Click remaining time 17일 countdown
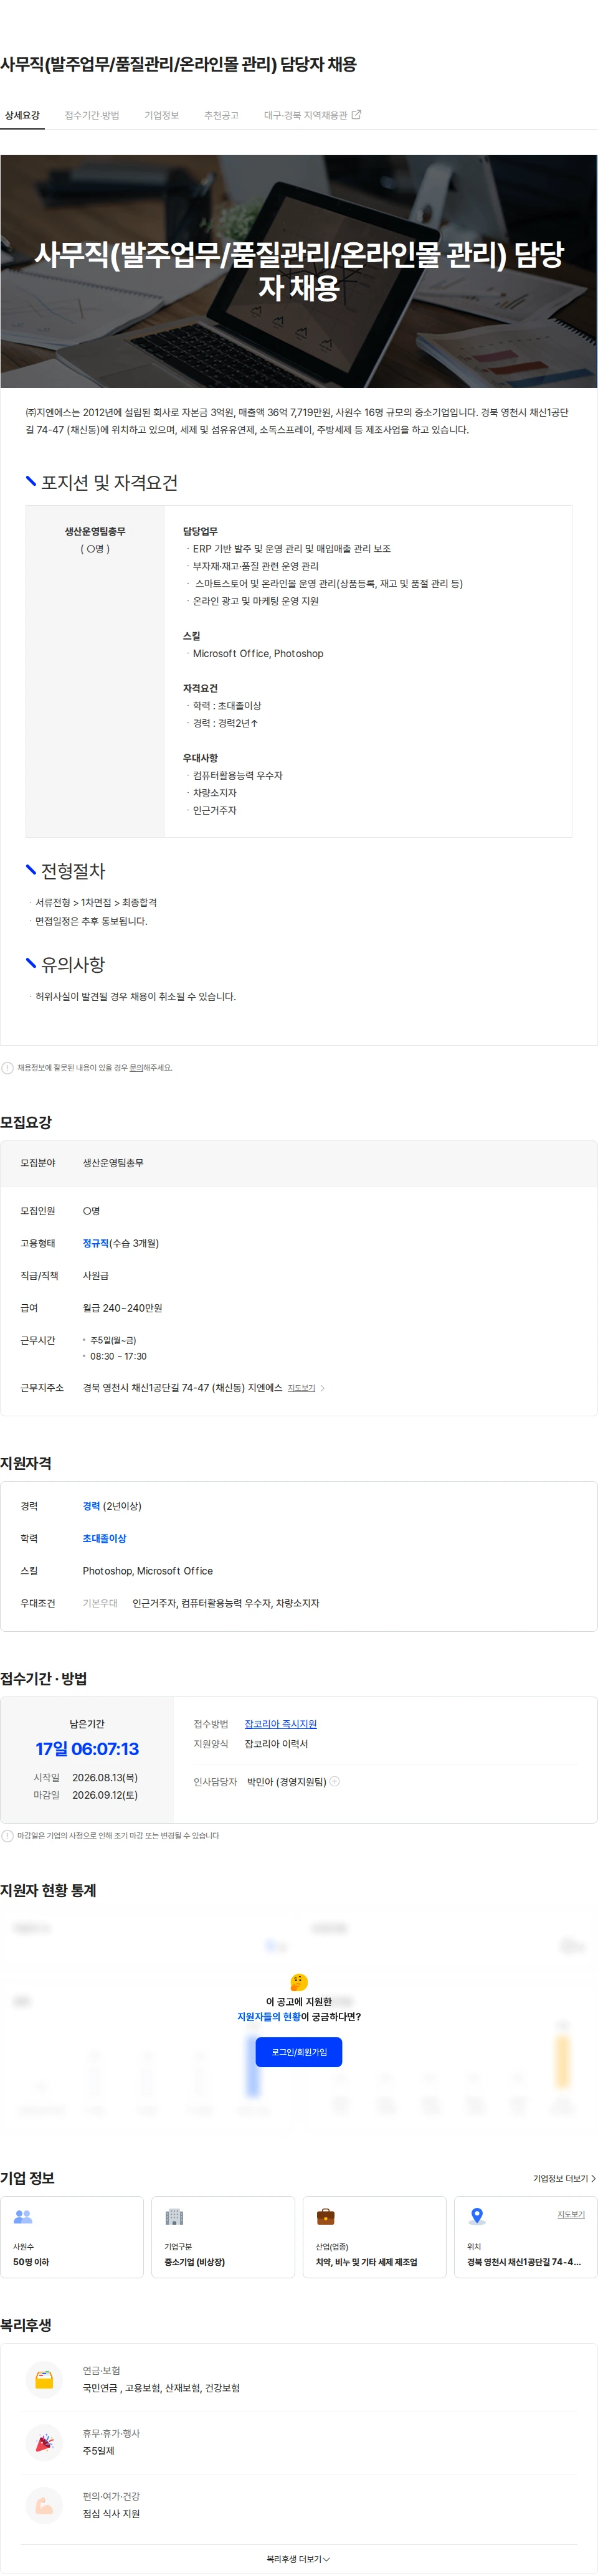Image resolution: width=598 pixels, height=2576 pixels. 87,1749
